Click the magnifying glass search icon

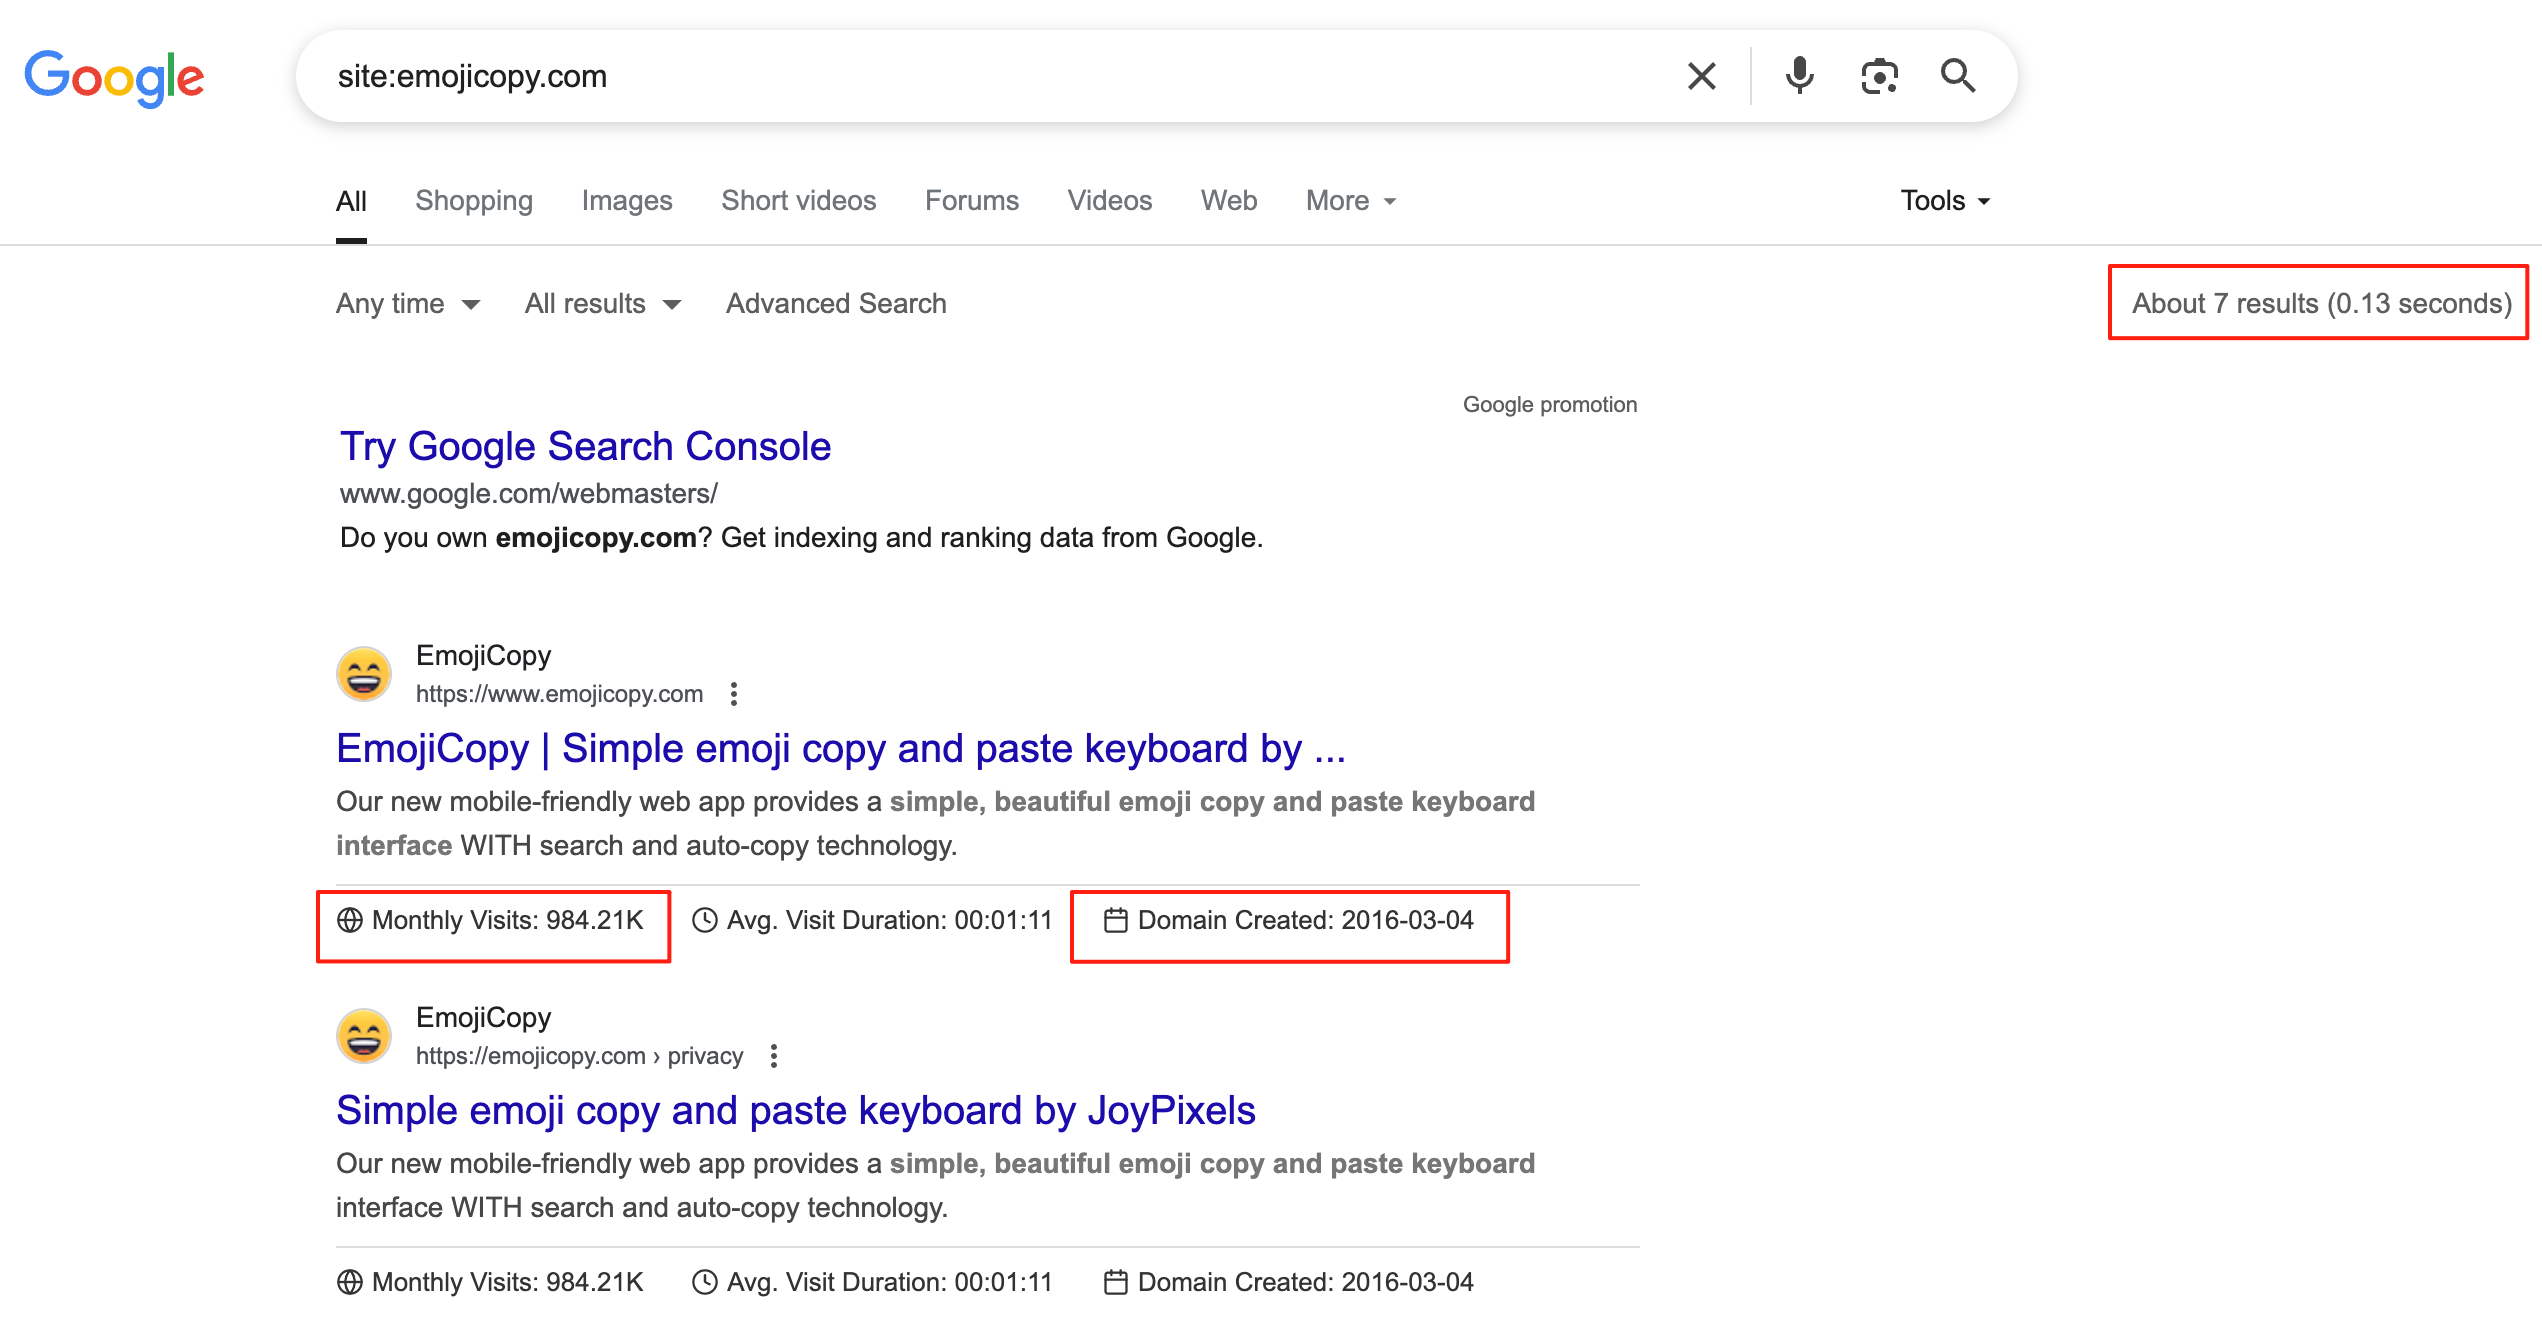pos(1957,76)
